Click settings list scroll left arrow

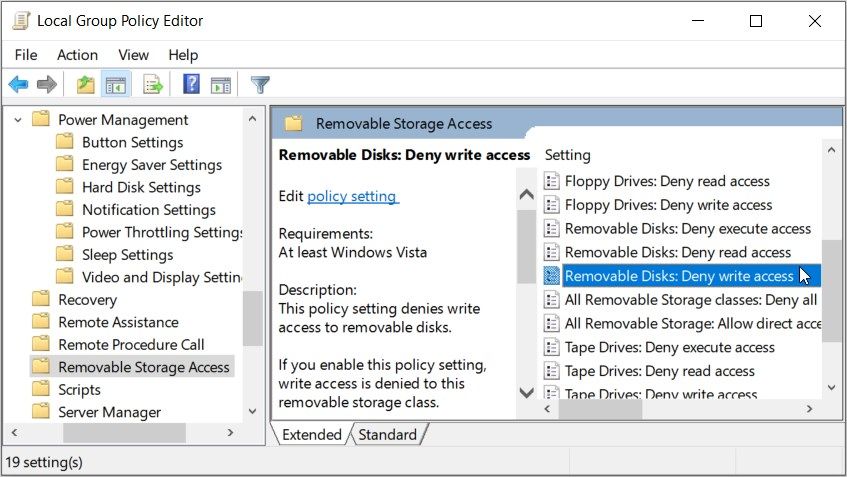547,409
